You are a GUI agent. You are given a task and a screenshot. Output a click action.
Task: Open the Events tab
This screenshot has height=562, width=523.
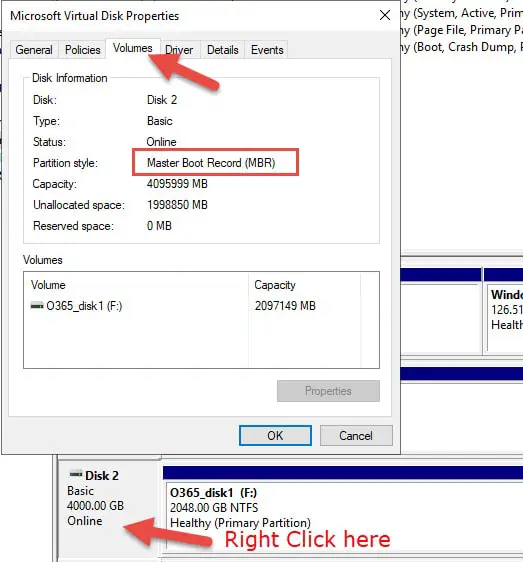[x=267, y=50]
